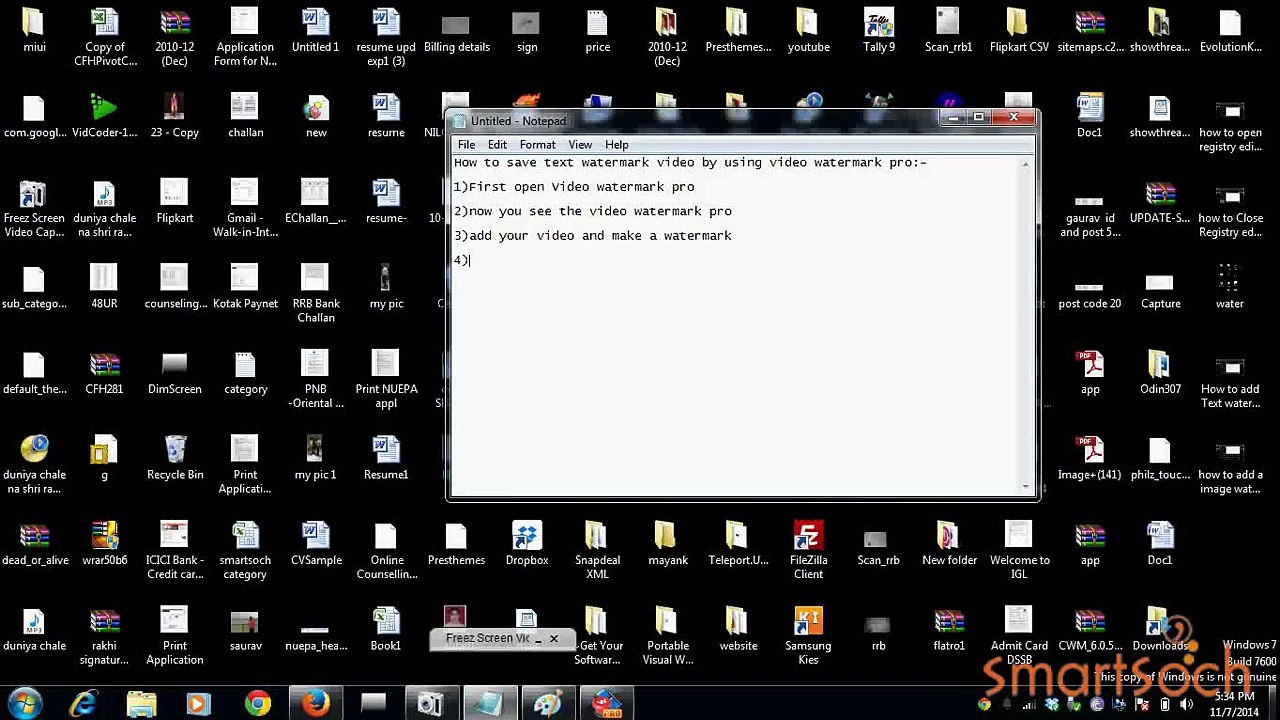Open the Paint app from the taskbar
This screenshot has width=1280, height=720.
point(547,705)
